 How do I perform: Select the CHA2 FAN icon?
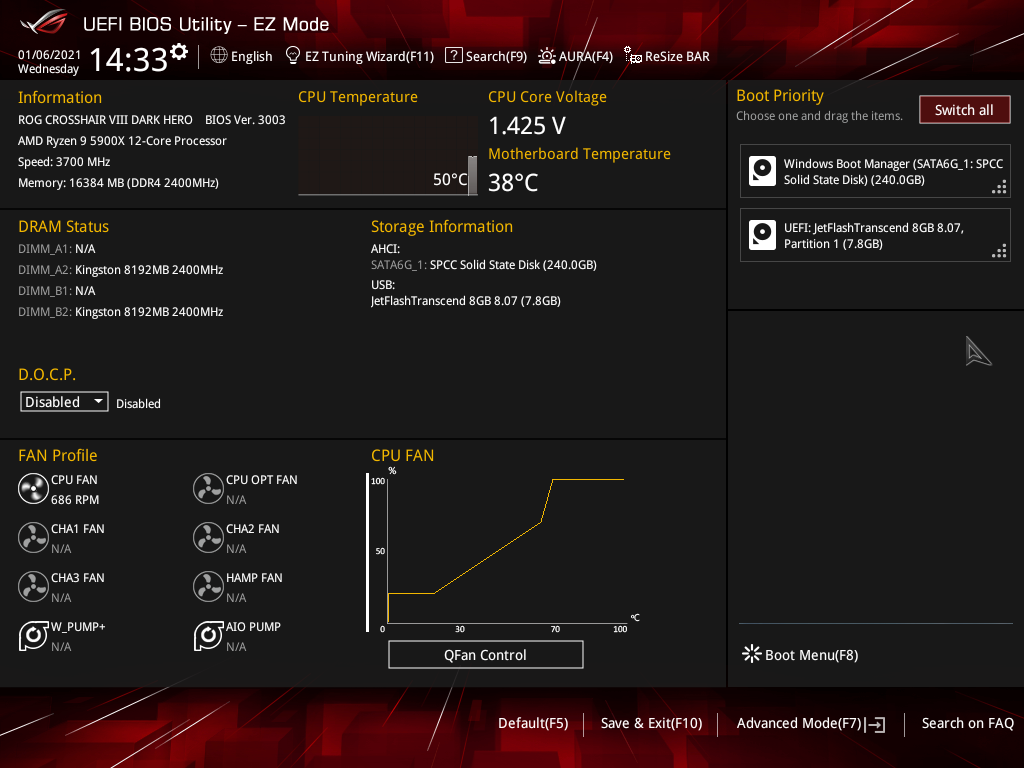[x=208, y=537]
